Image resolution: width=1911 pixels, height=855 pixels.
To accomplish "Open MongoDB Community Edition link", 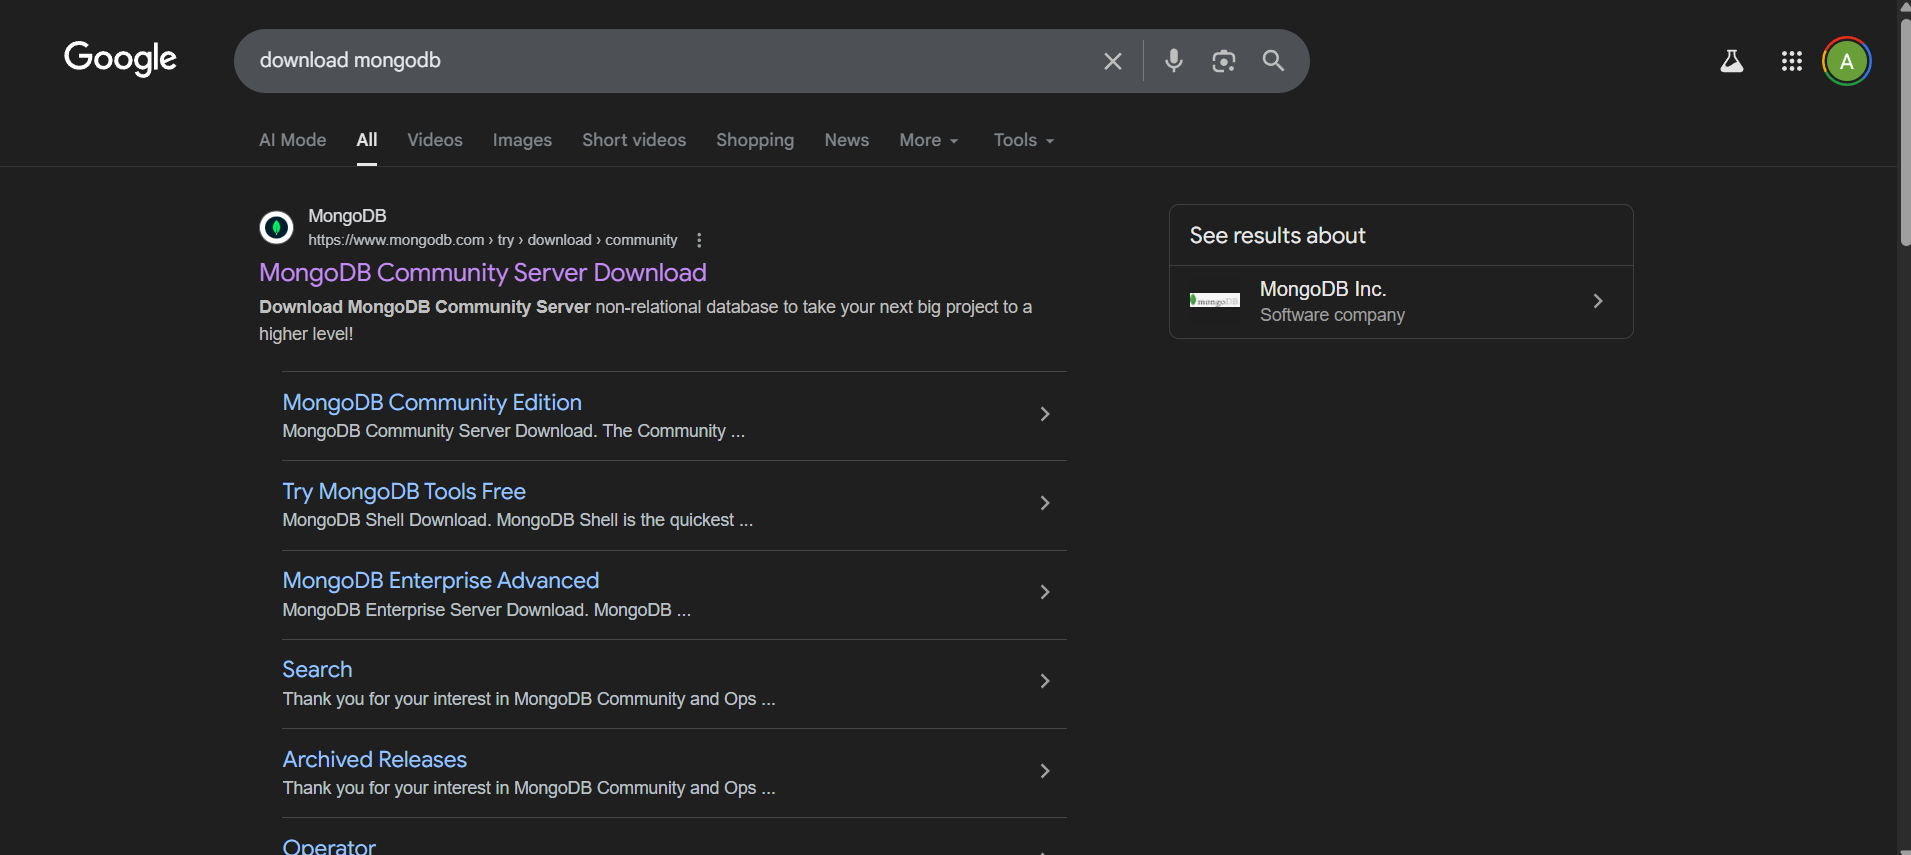I will [x=432, y=402].
